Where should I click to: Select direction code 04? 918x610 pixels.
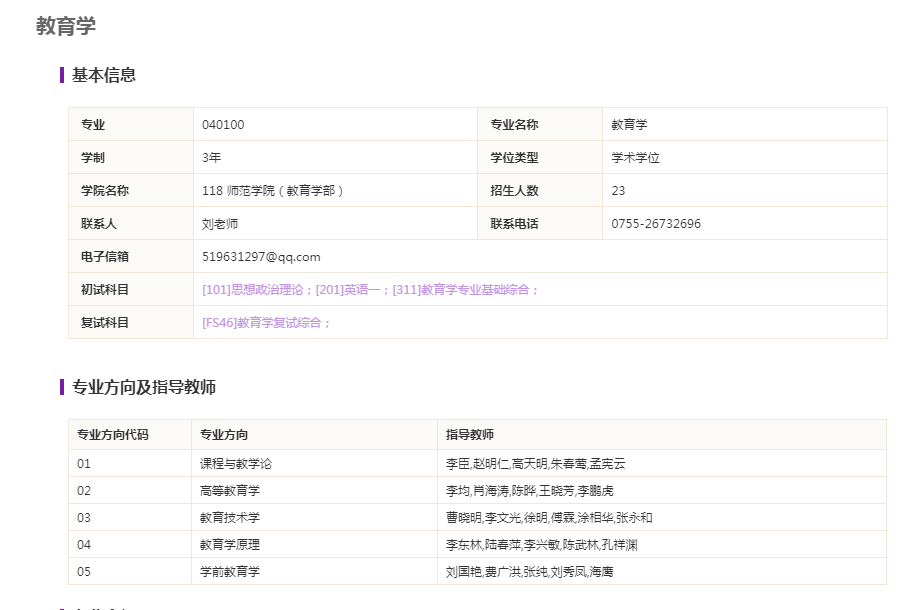tap(84, 544)
